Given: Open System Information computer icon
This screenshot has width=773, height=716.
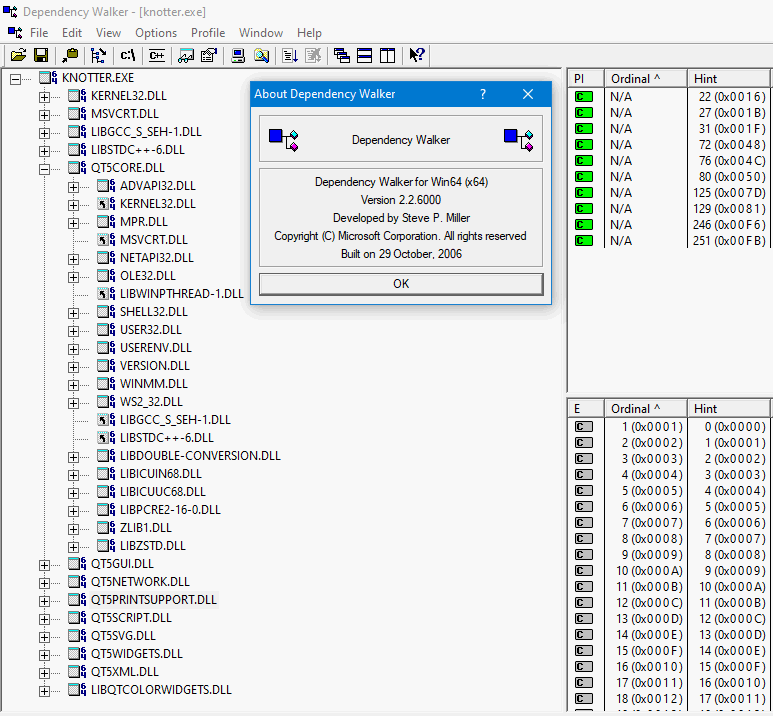Looking at the screenshot, I should (x=238, y=55).
